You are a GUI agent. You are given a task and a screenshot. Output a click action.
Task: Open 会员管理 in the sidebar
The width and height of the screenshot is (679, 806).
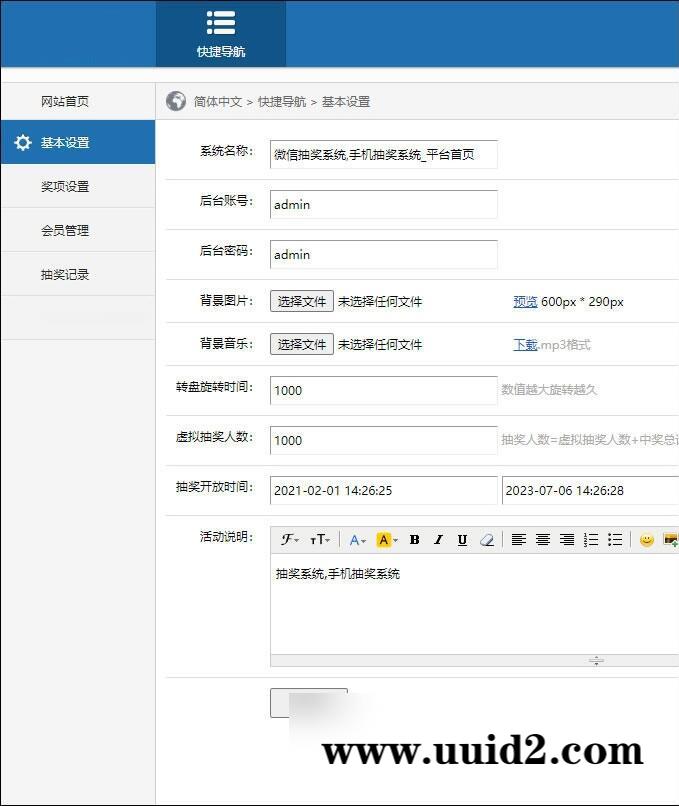coord(65,230)
